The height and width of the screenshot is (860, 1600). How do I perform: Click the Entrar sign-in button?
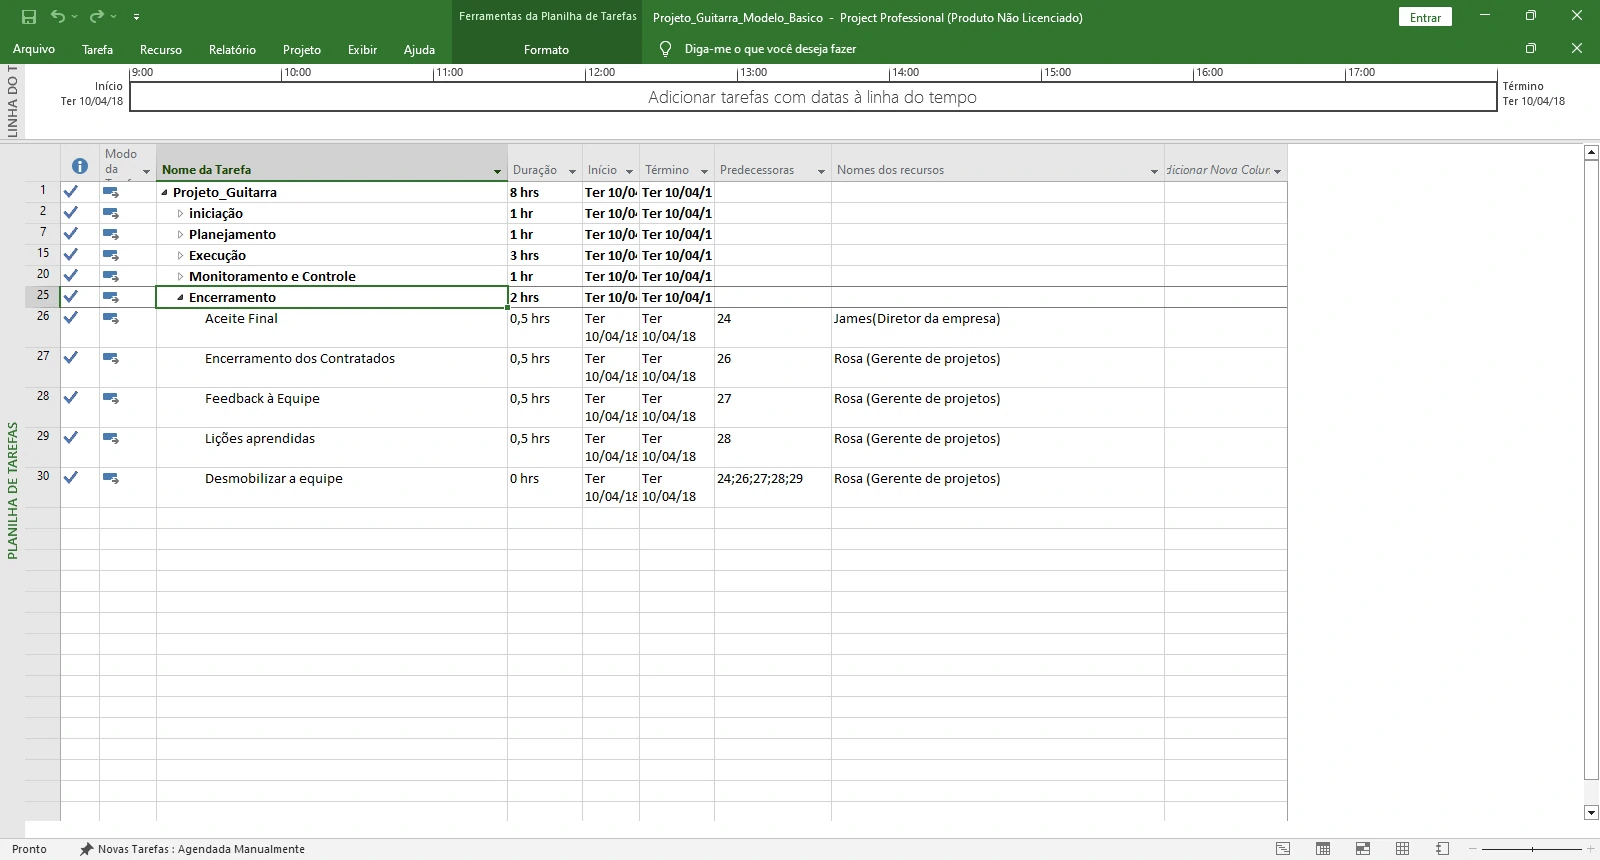point(1425,17)
